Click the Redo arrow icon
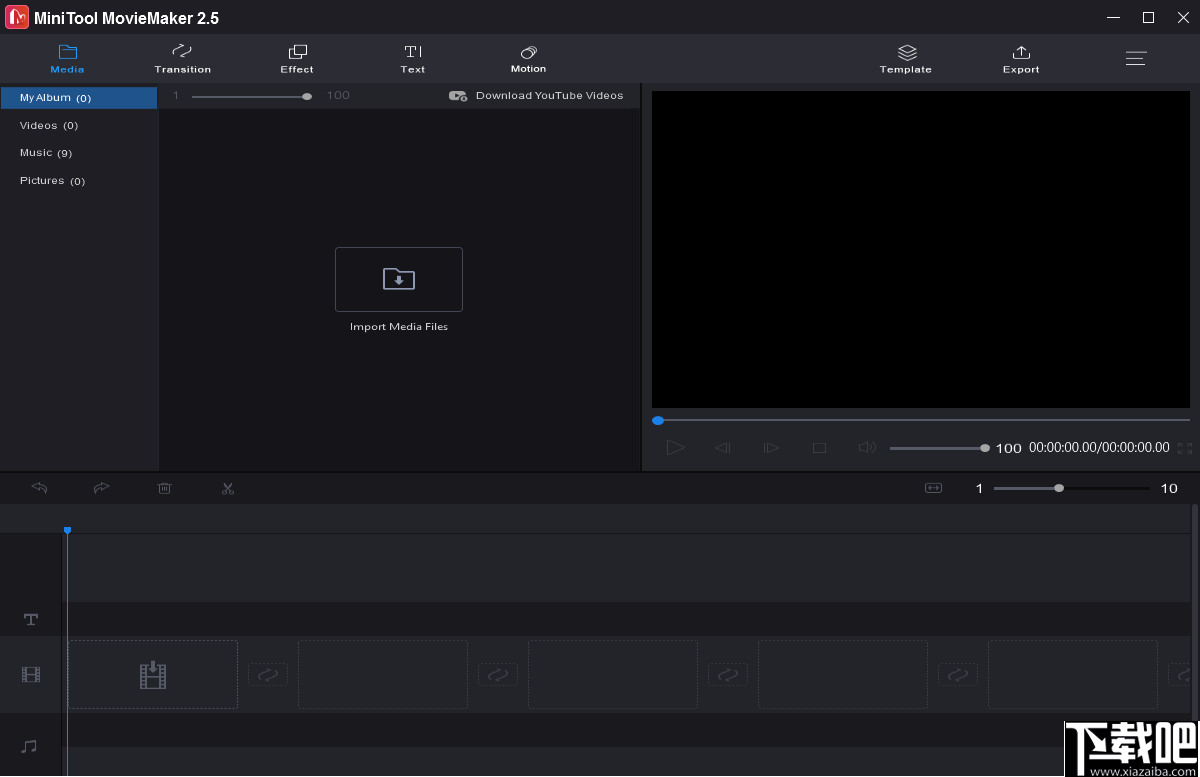 tap(101, 488)
